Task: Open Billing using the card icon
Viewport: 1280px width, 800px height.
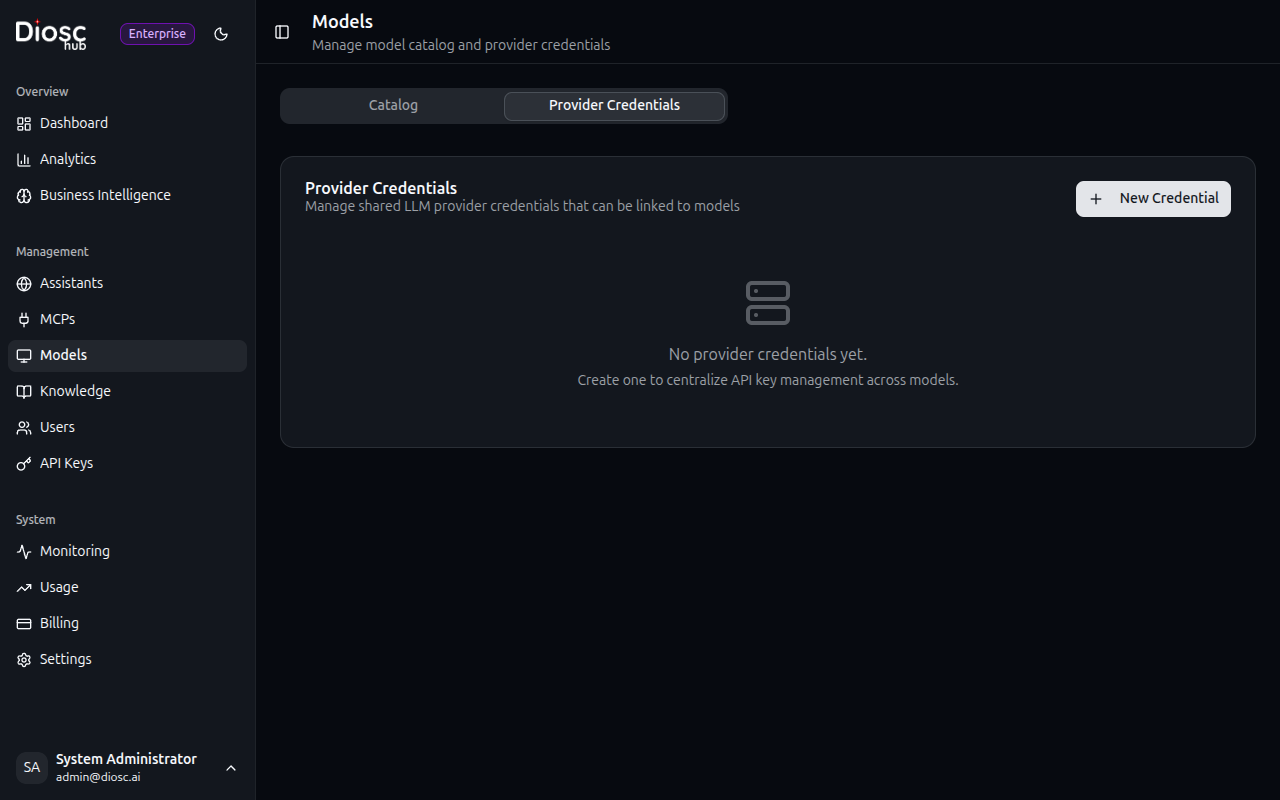Action: 23,623
